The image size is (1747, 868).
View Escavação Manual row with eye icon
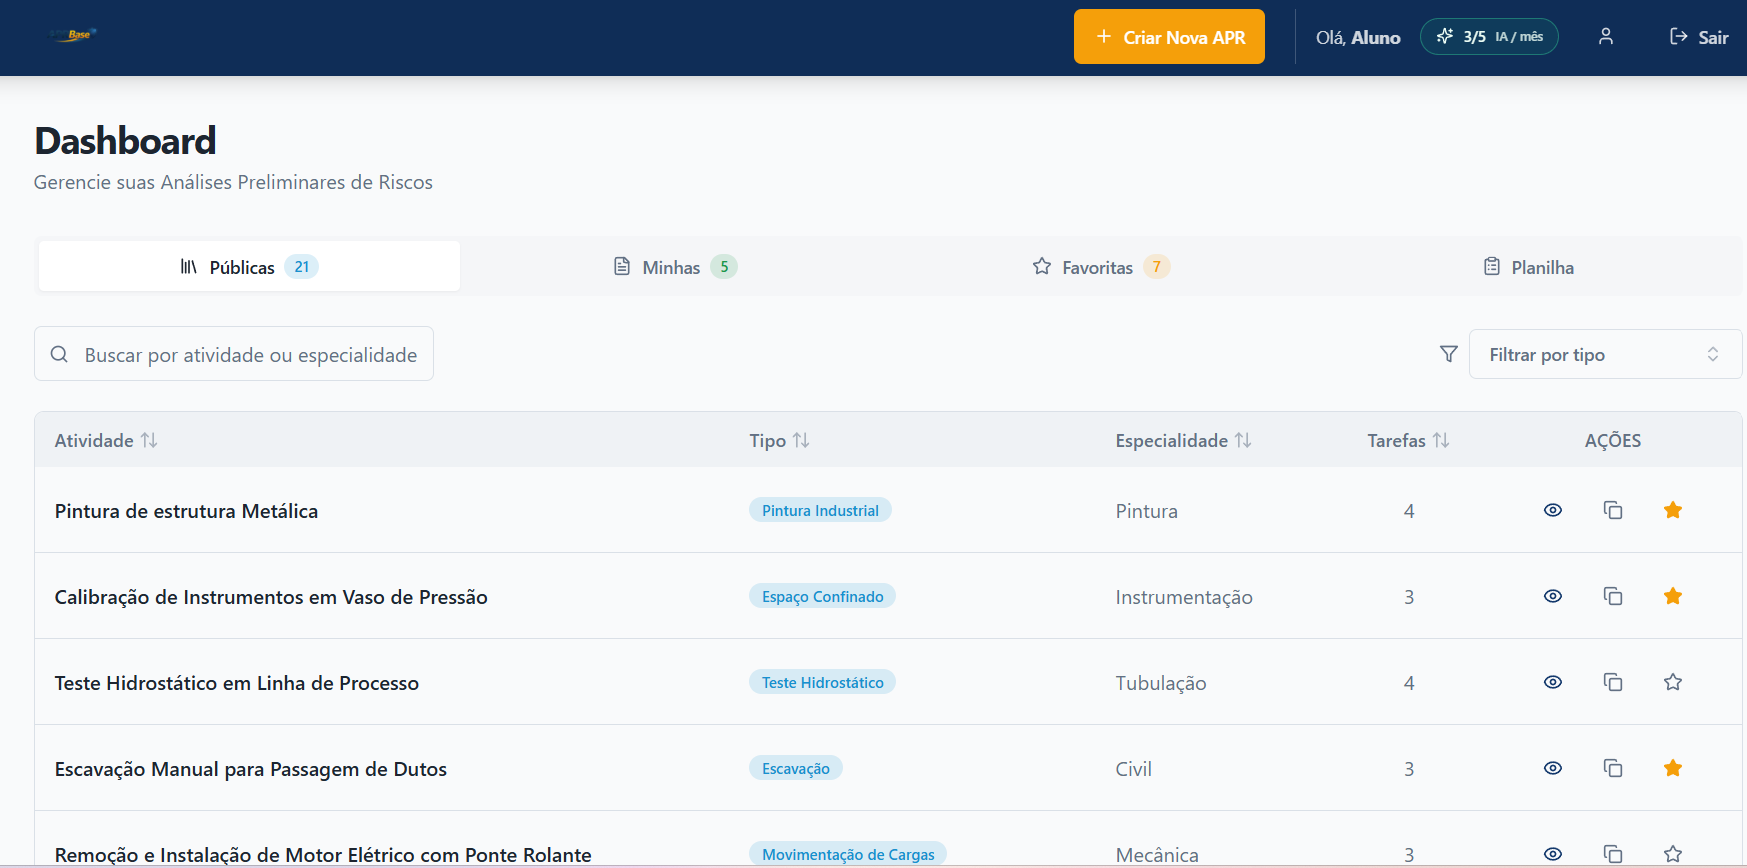[1553, 768]
